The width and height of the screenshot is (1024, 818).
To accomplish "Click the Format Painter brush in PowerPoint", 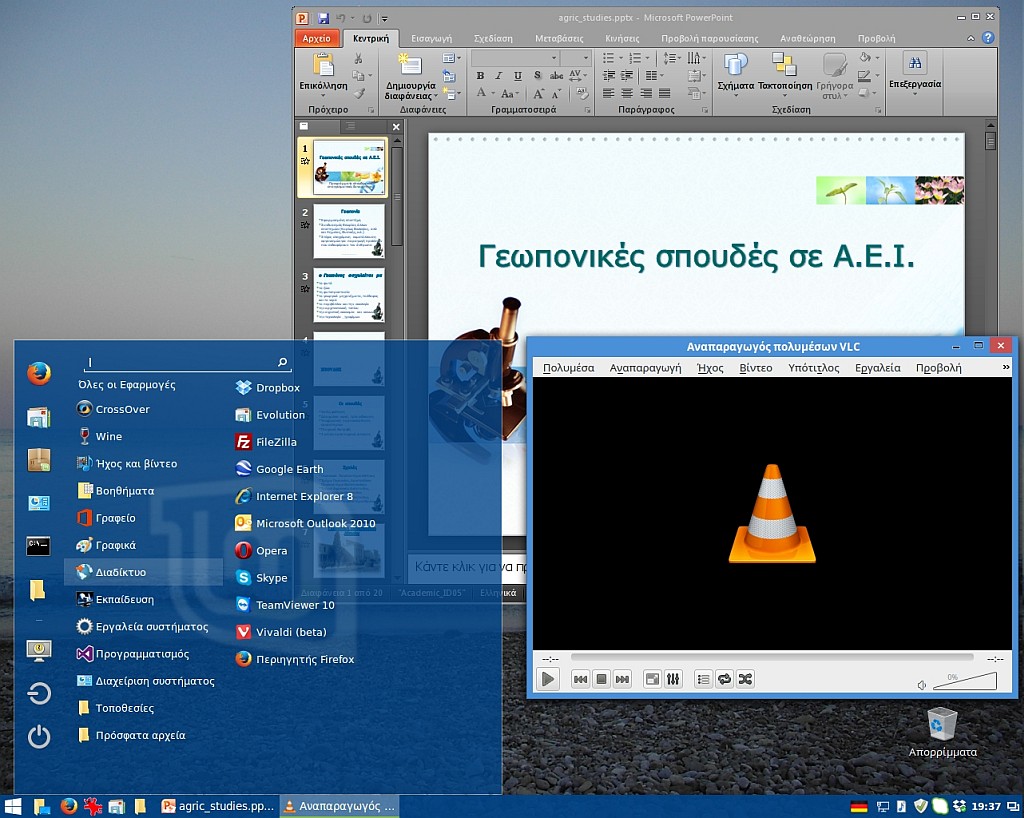I will (358, 93).
